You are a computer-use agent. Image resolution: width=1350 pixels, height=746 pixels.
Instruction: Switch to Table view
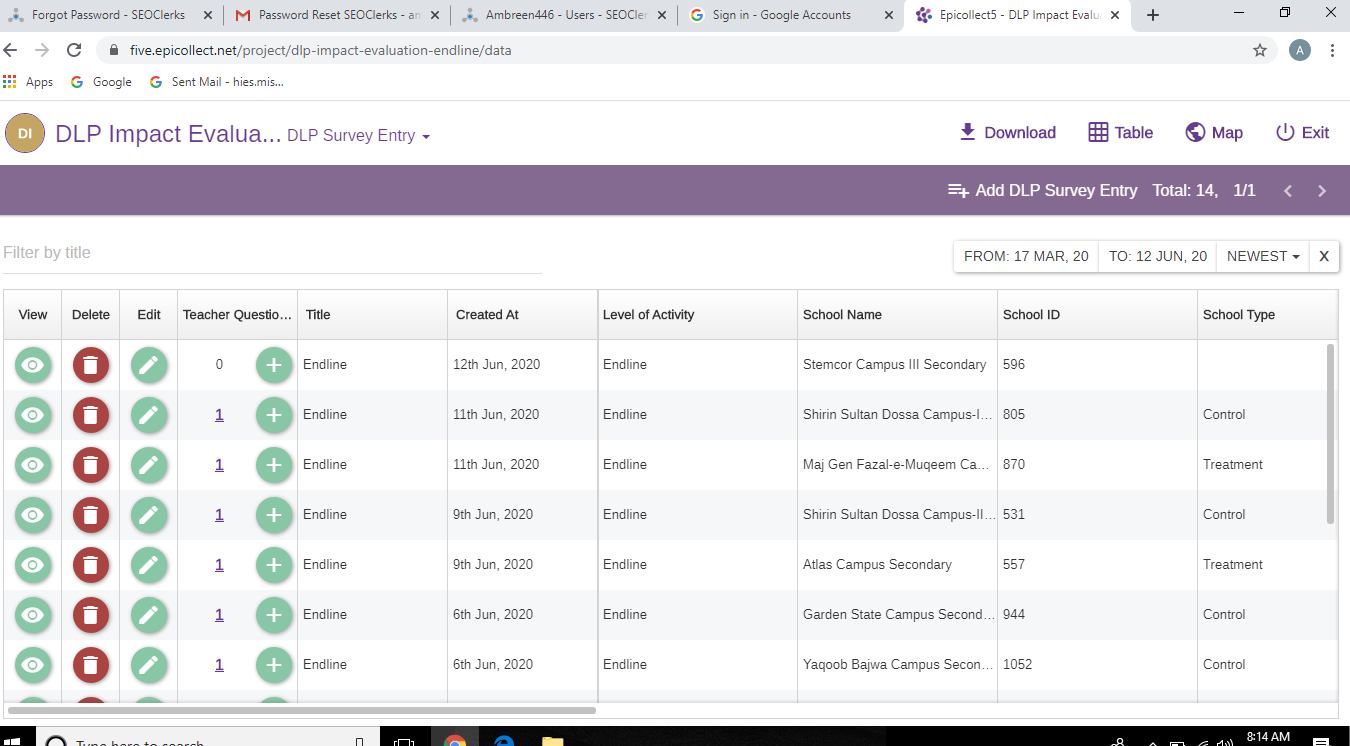click(1120, 133)
